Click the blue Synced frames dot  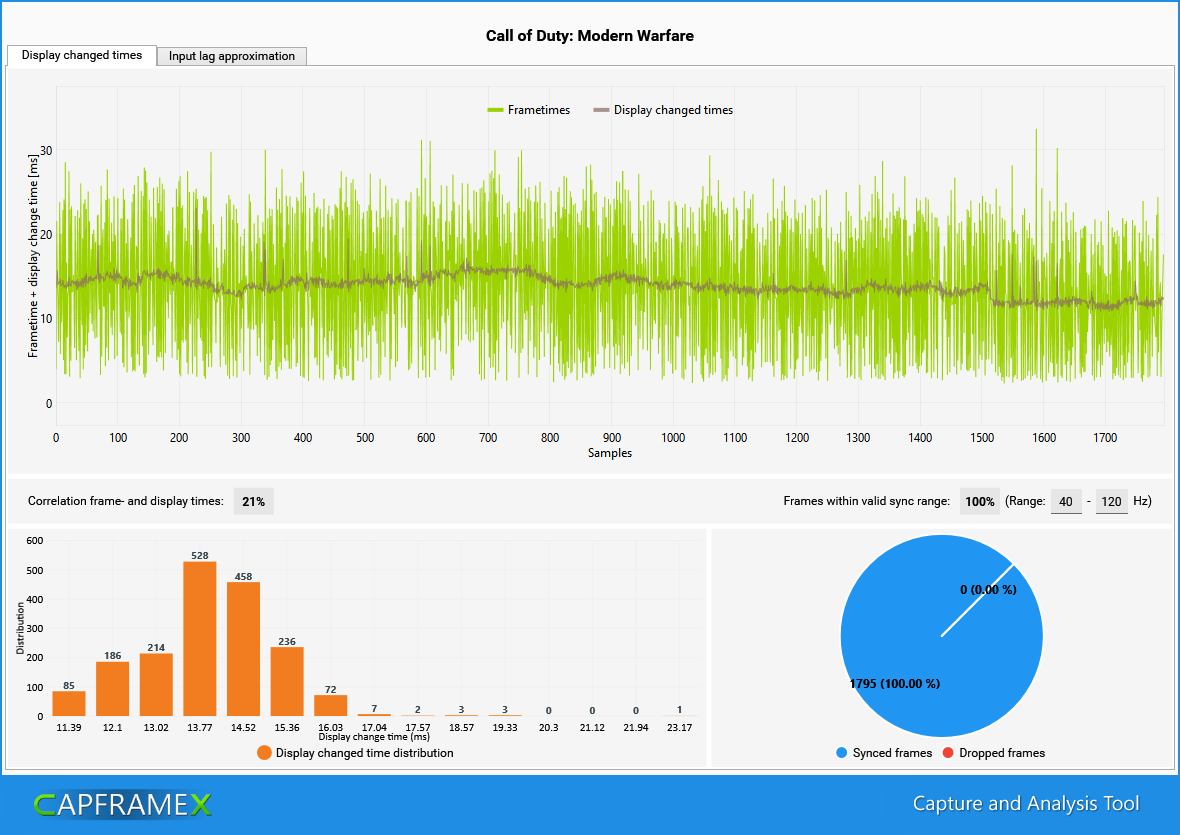[x=843, y=752]
